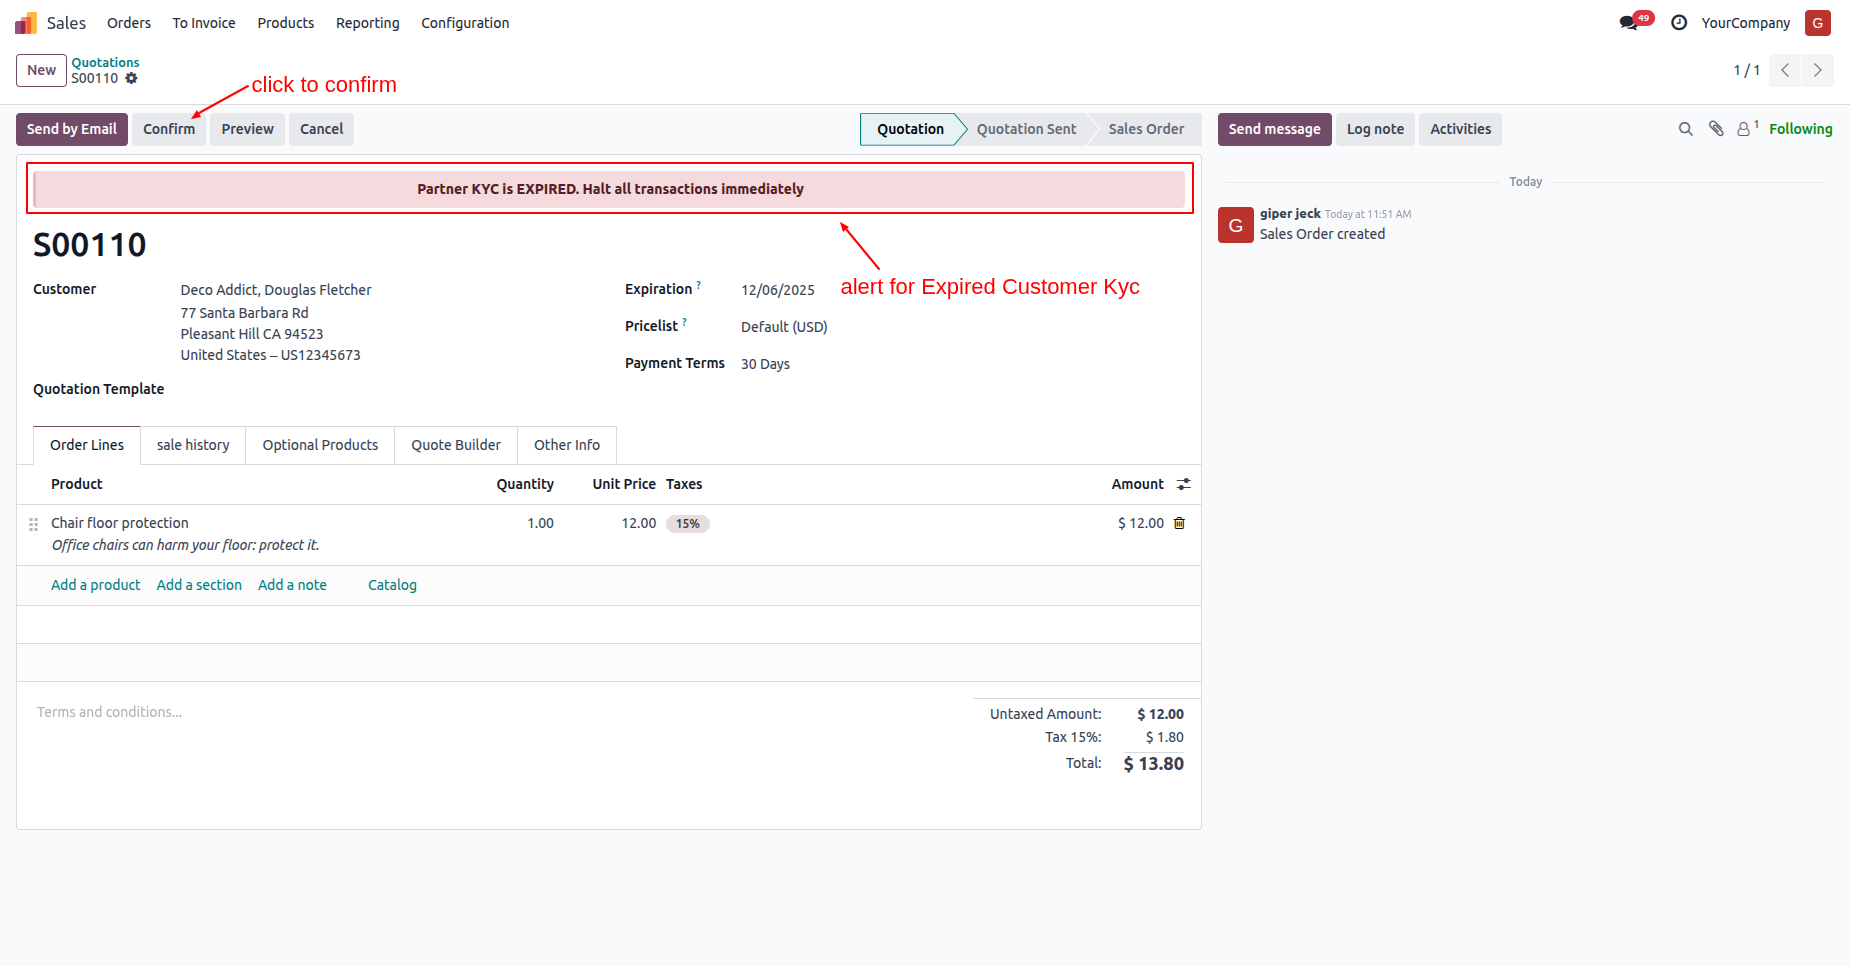This screenshot has width=1850, height=966.
Task: Click YourCompany company name
Action: (1746, 23)
